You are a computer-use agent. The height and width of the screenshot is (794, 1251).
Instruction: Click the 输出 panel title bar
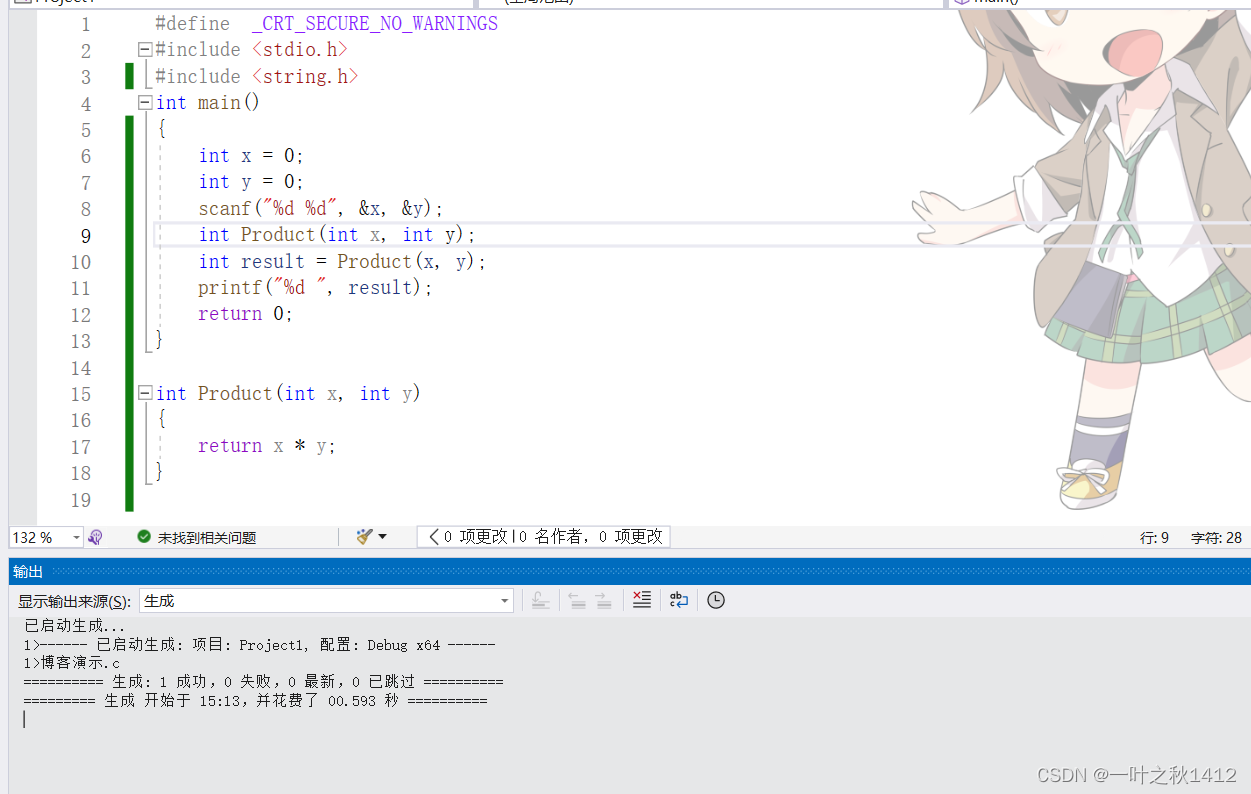(x=630, y=571)
